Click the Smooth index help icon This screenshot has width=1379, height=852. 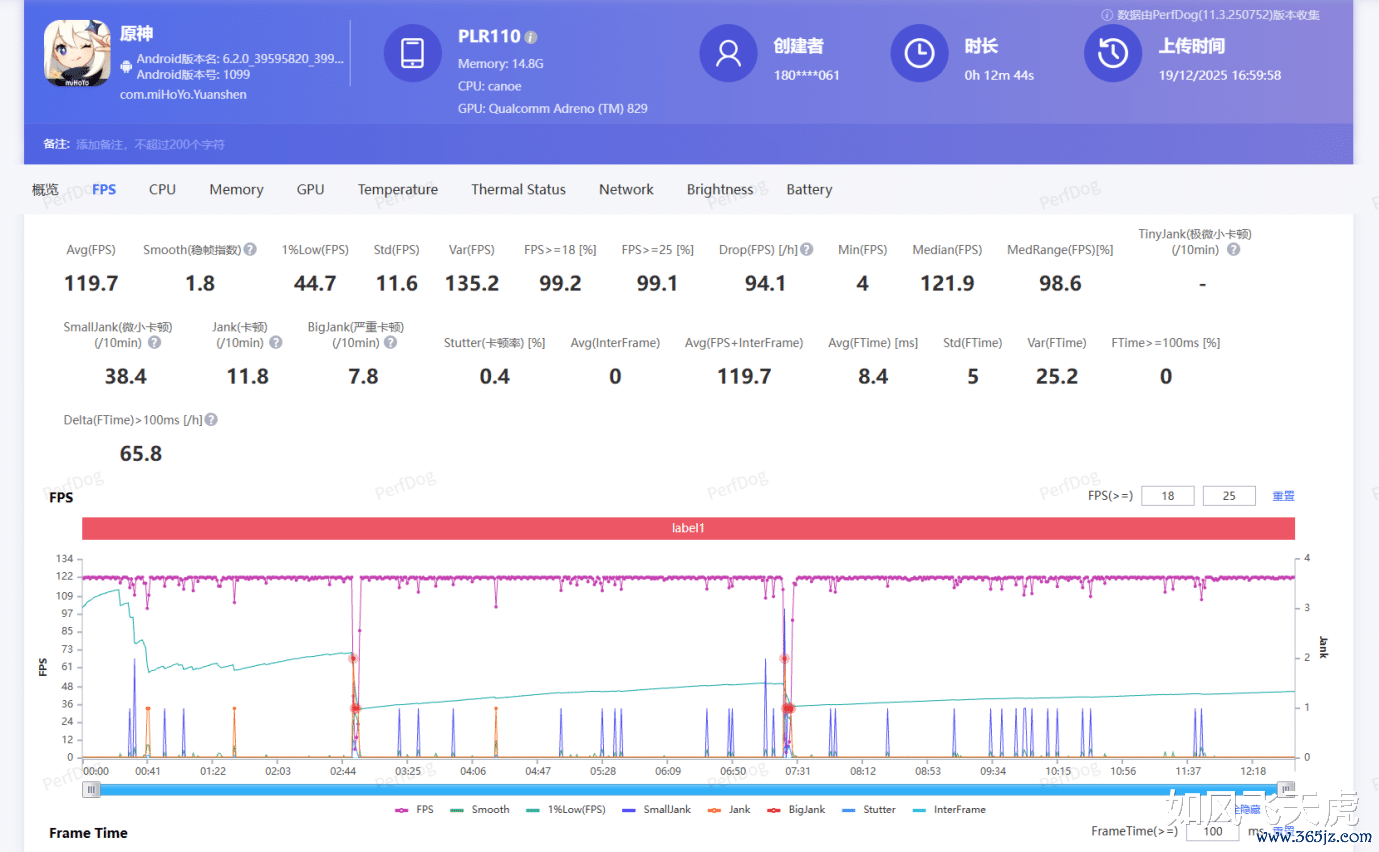pyautogui.click(x=250, y=249)
